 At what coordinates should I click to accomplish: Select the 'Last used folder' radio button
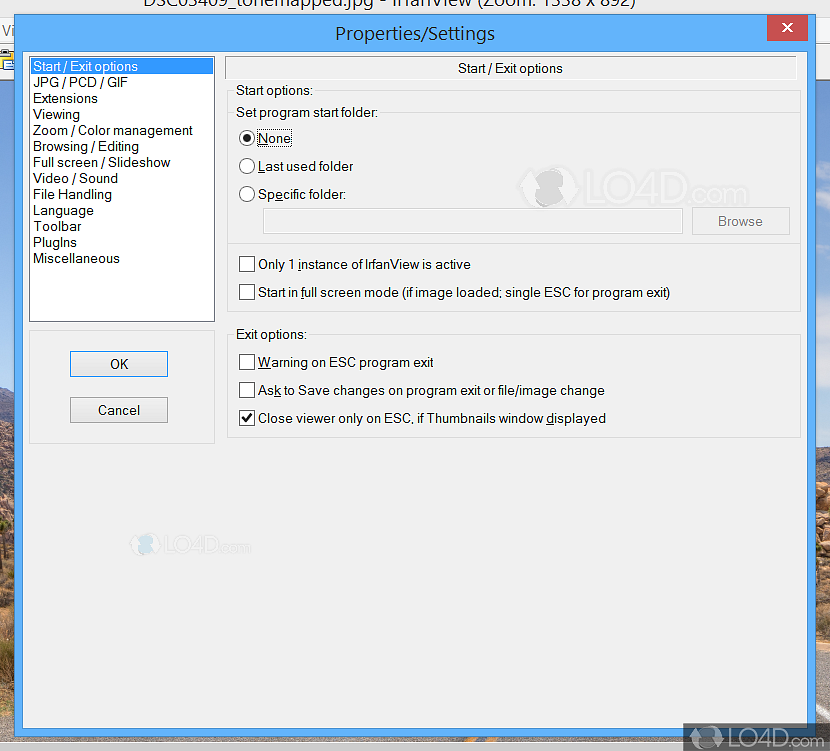[247, 166]
